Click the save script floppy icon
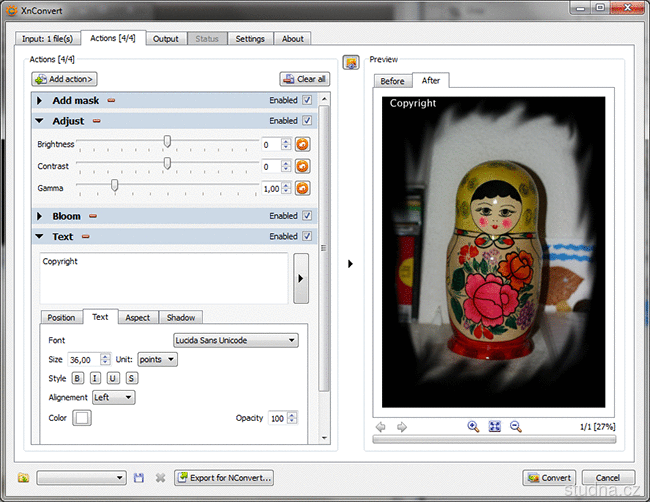Viewport: 650px width, 502px height. point(139,478)
